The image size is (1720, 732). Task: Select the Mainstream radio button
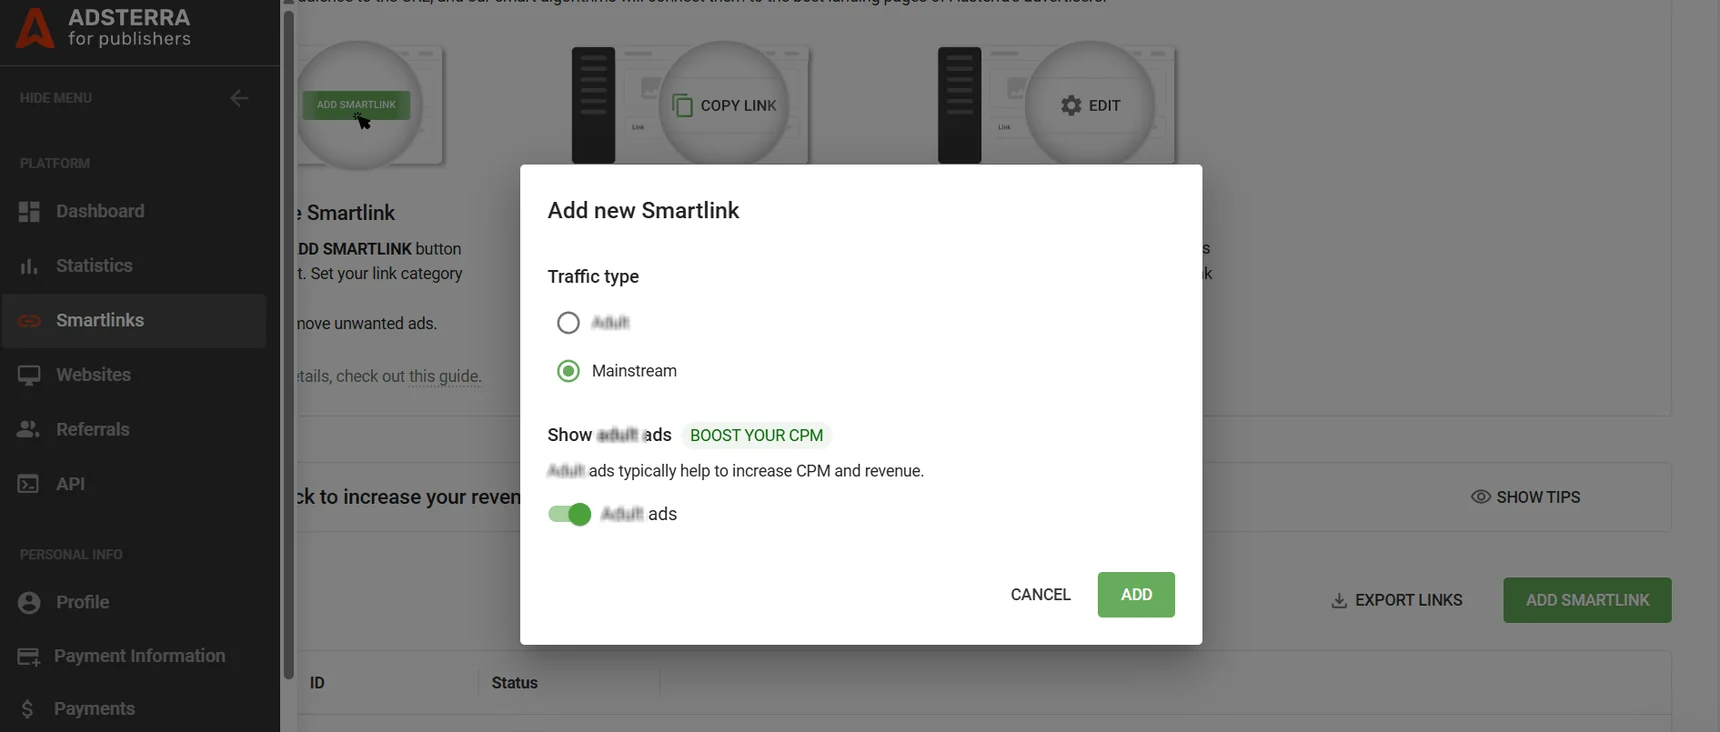click(x=568, y=371)
